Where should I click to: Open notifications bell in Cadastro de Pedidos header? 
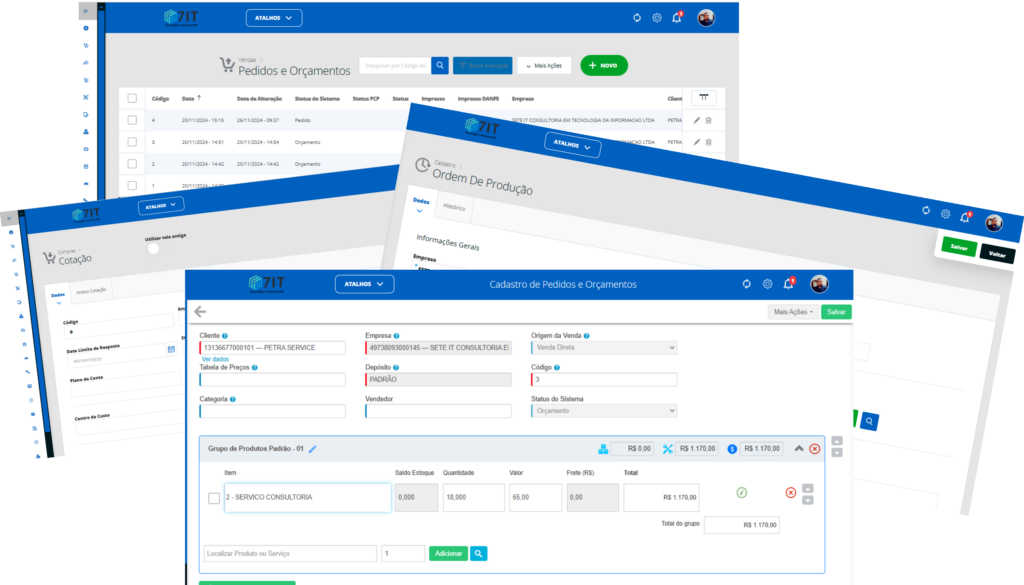tap(788, 283)
